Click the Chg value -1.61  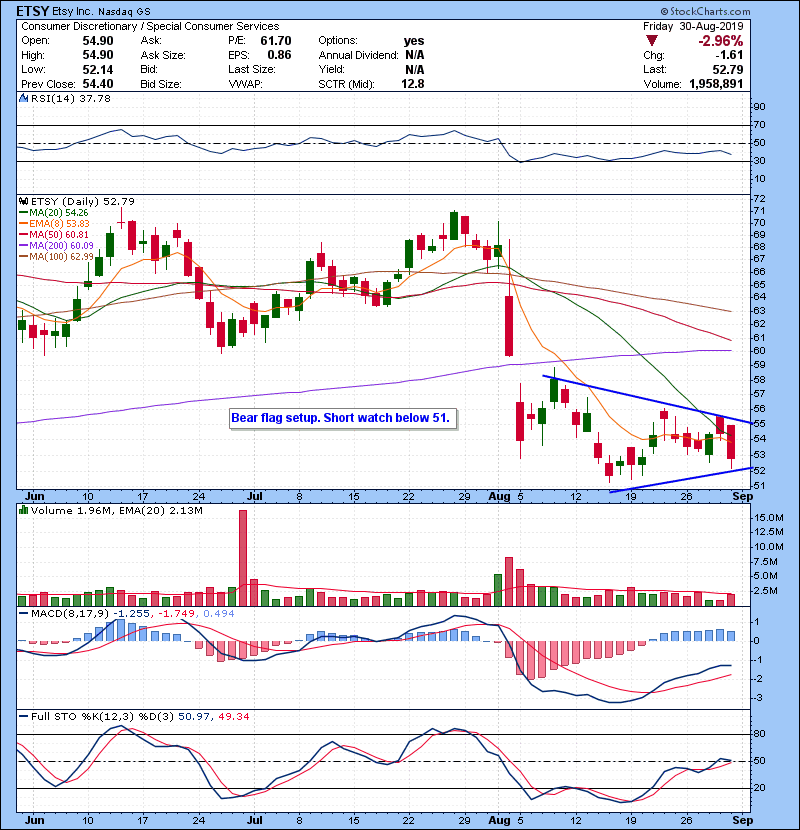pyautogui.click(x=729, y=55)
